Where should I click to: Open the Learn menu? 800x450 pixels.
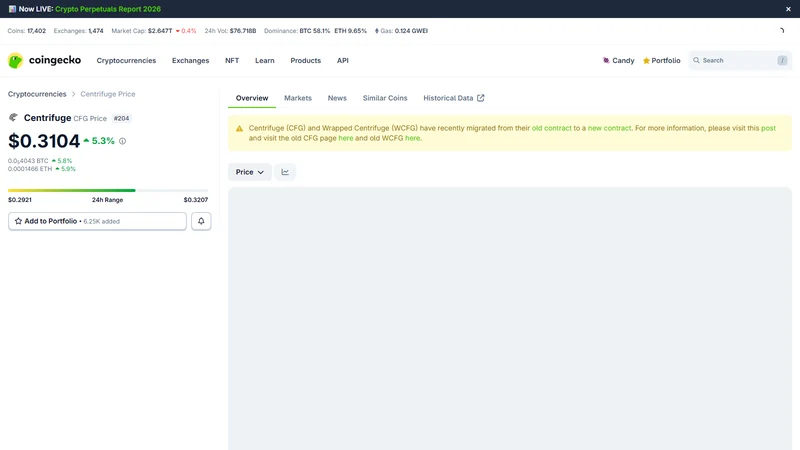pos(264,60)
